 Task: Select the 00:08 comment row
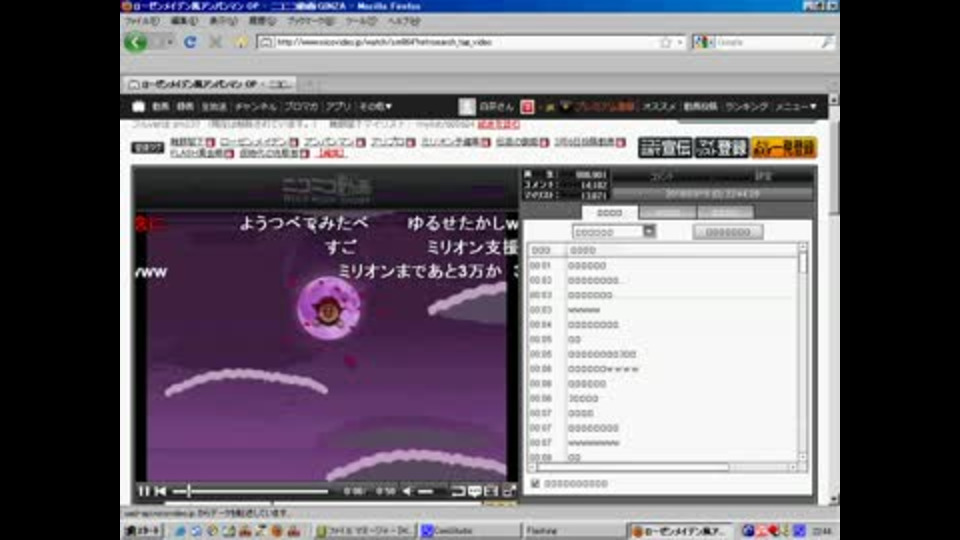pyautogui.click(x=664, y=457)
